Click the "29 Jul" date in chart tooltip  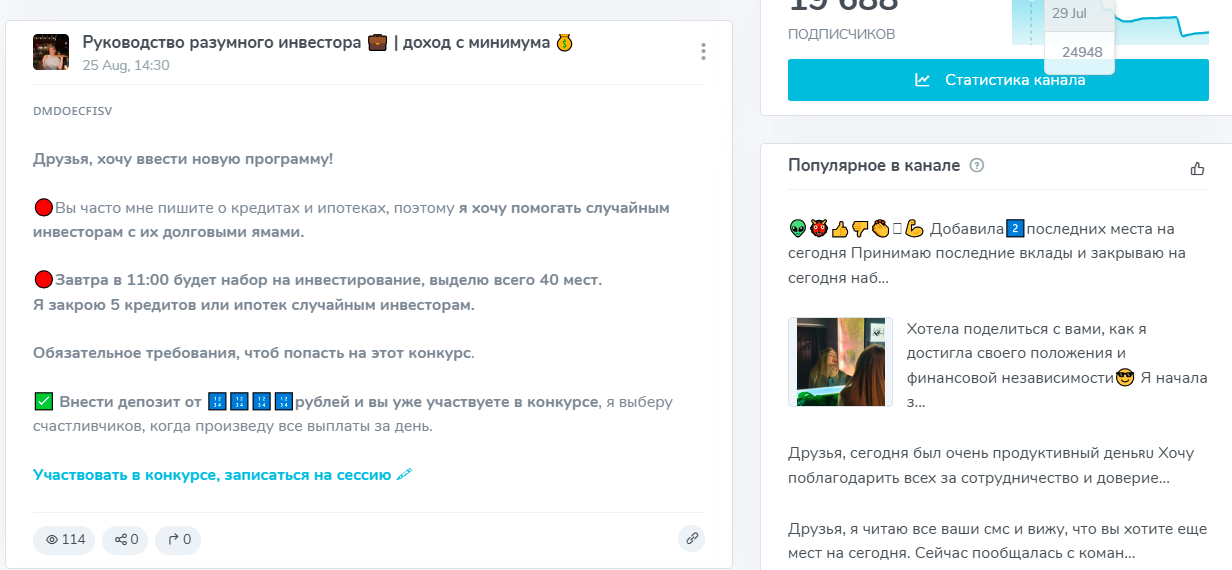[1069, 13]
